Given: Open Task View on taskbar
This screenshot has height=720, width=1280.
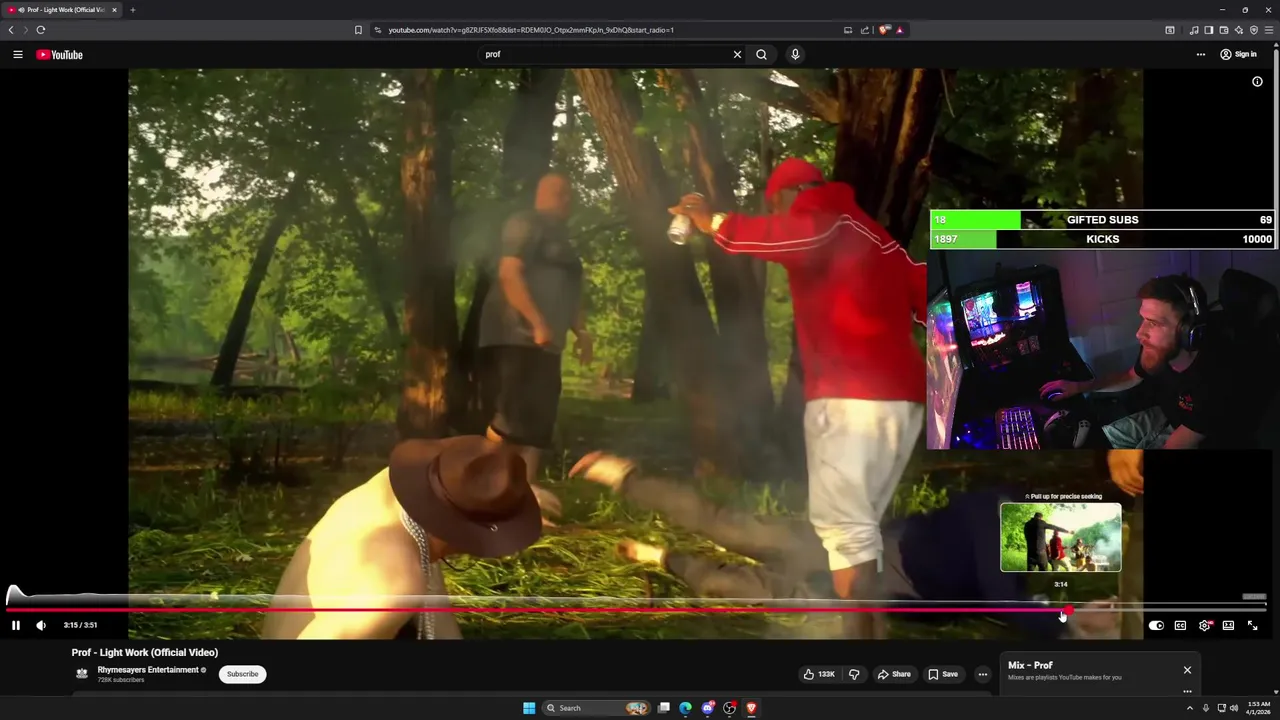Looking at the screenshot, I should tap(663, 708).
